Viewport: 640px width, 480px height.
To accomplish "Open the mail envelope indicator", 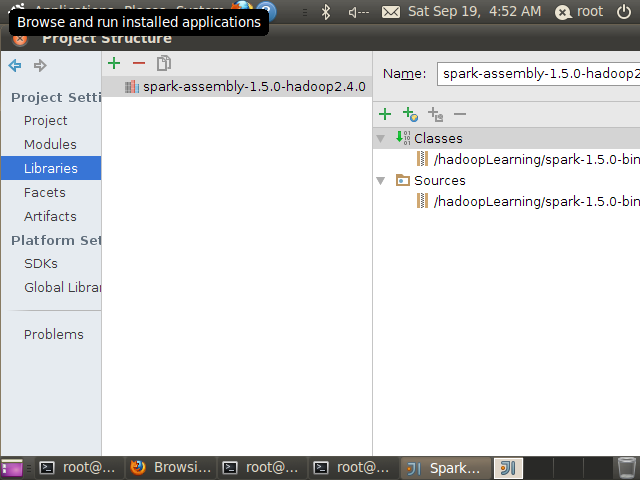I will click(x=391, y=12).
